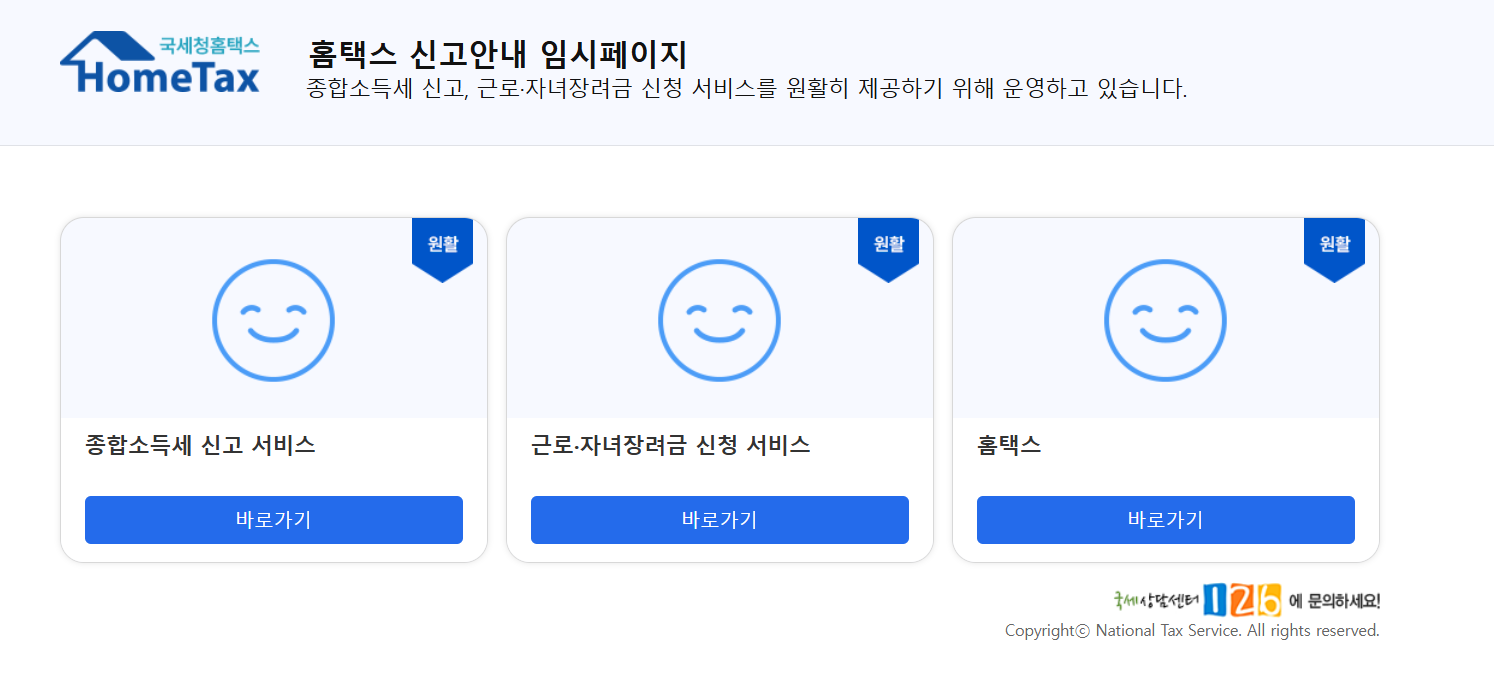Image resolution: width=1494 pixels, height=690 pixels.
Task: Click the 국세상담센터 126 image
Action: pos(1247,600)
